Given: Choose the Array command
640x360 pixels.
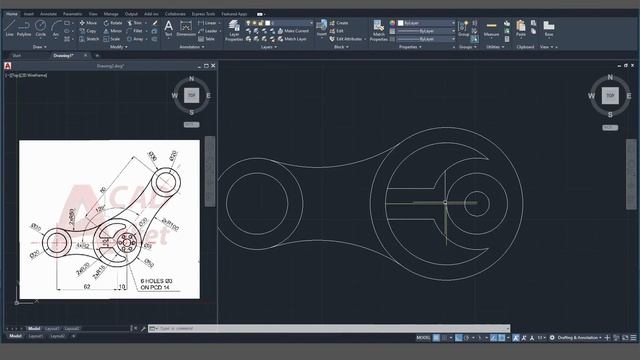Looking at the screenshot, I should pyautogui.click(x=135, y=39).
